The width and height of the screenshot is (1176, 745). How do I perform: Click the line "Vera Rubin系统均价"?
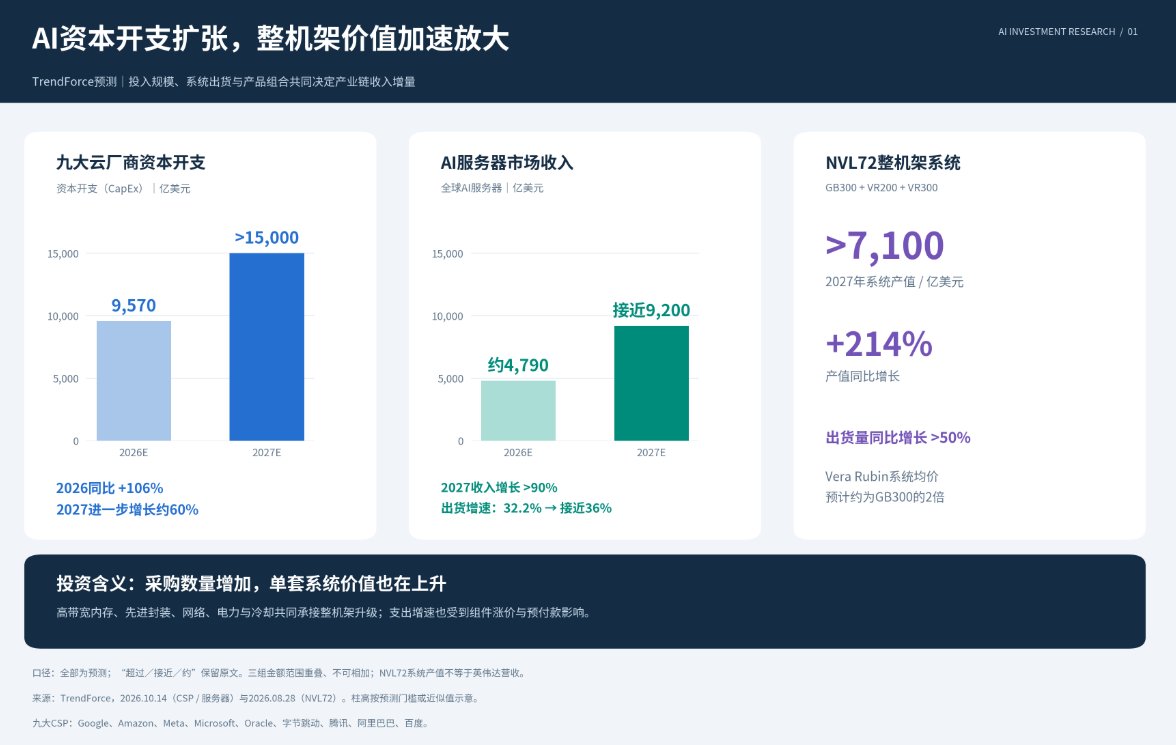[x=882, y=476]
